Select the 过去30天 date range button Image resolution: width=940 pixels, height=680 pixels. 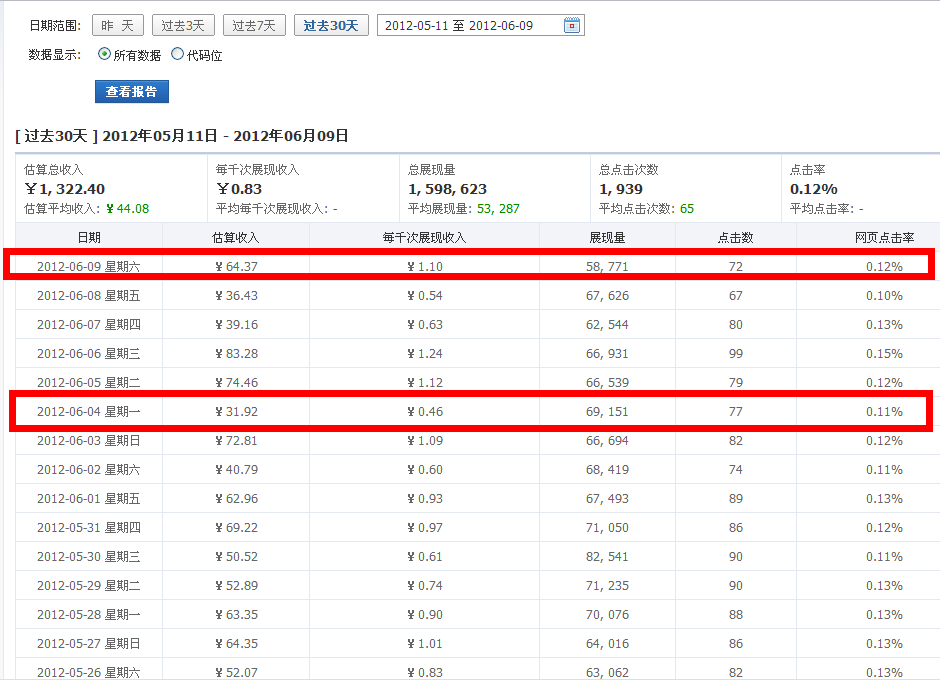tap(331, 25)
